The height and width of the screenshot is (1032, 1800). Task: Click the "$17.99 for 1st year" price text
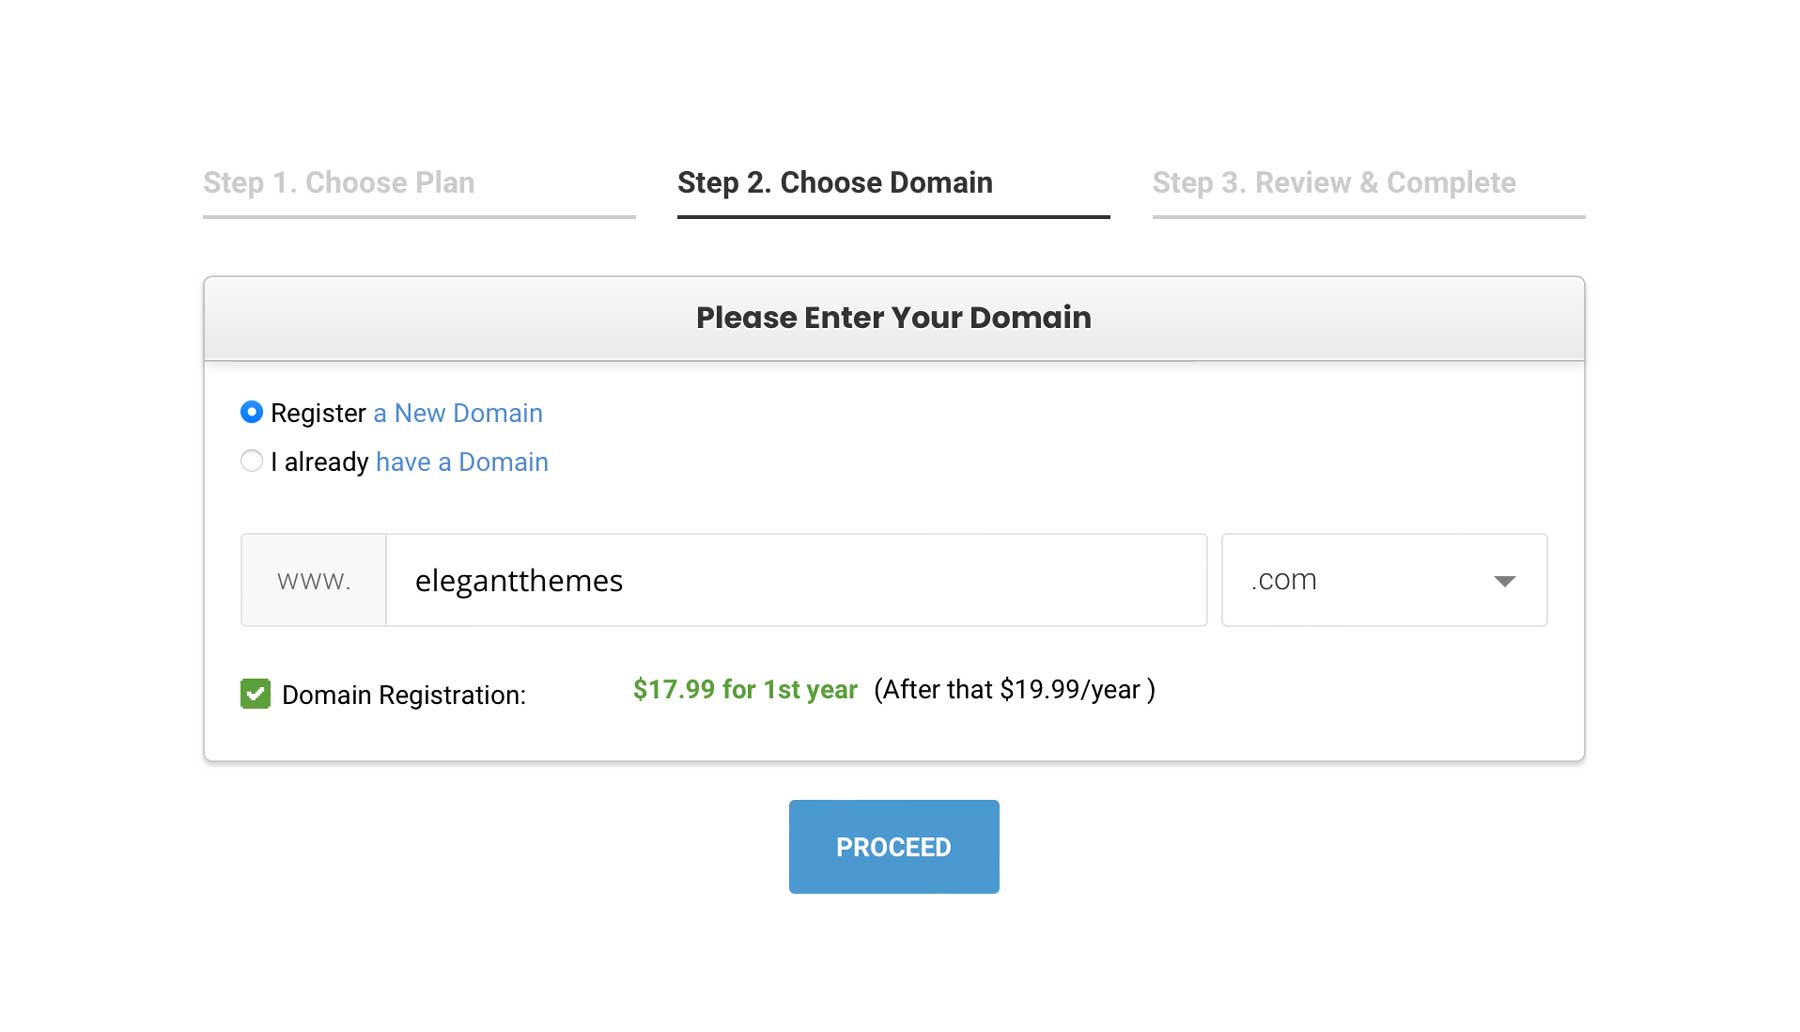(x=744, y=689)
